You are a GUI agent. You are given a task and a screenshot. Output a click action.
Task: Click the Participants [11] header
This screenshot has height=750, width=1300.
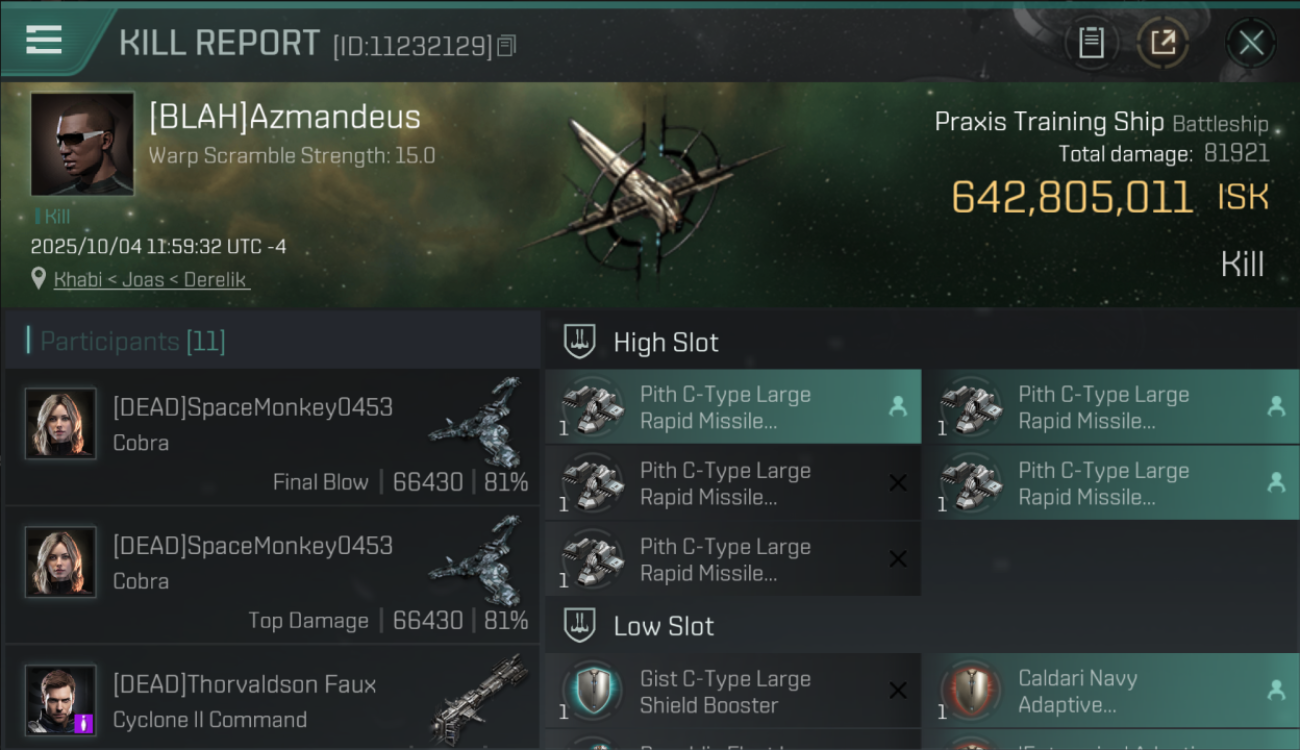(133, 341)
